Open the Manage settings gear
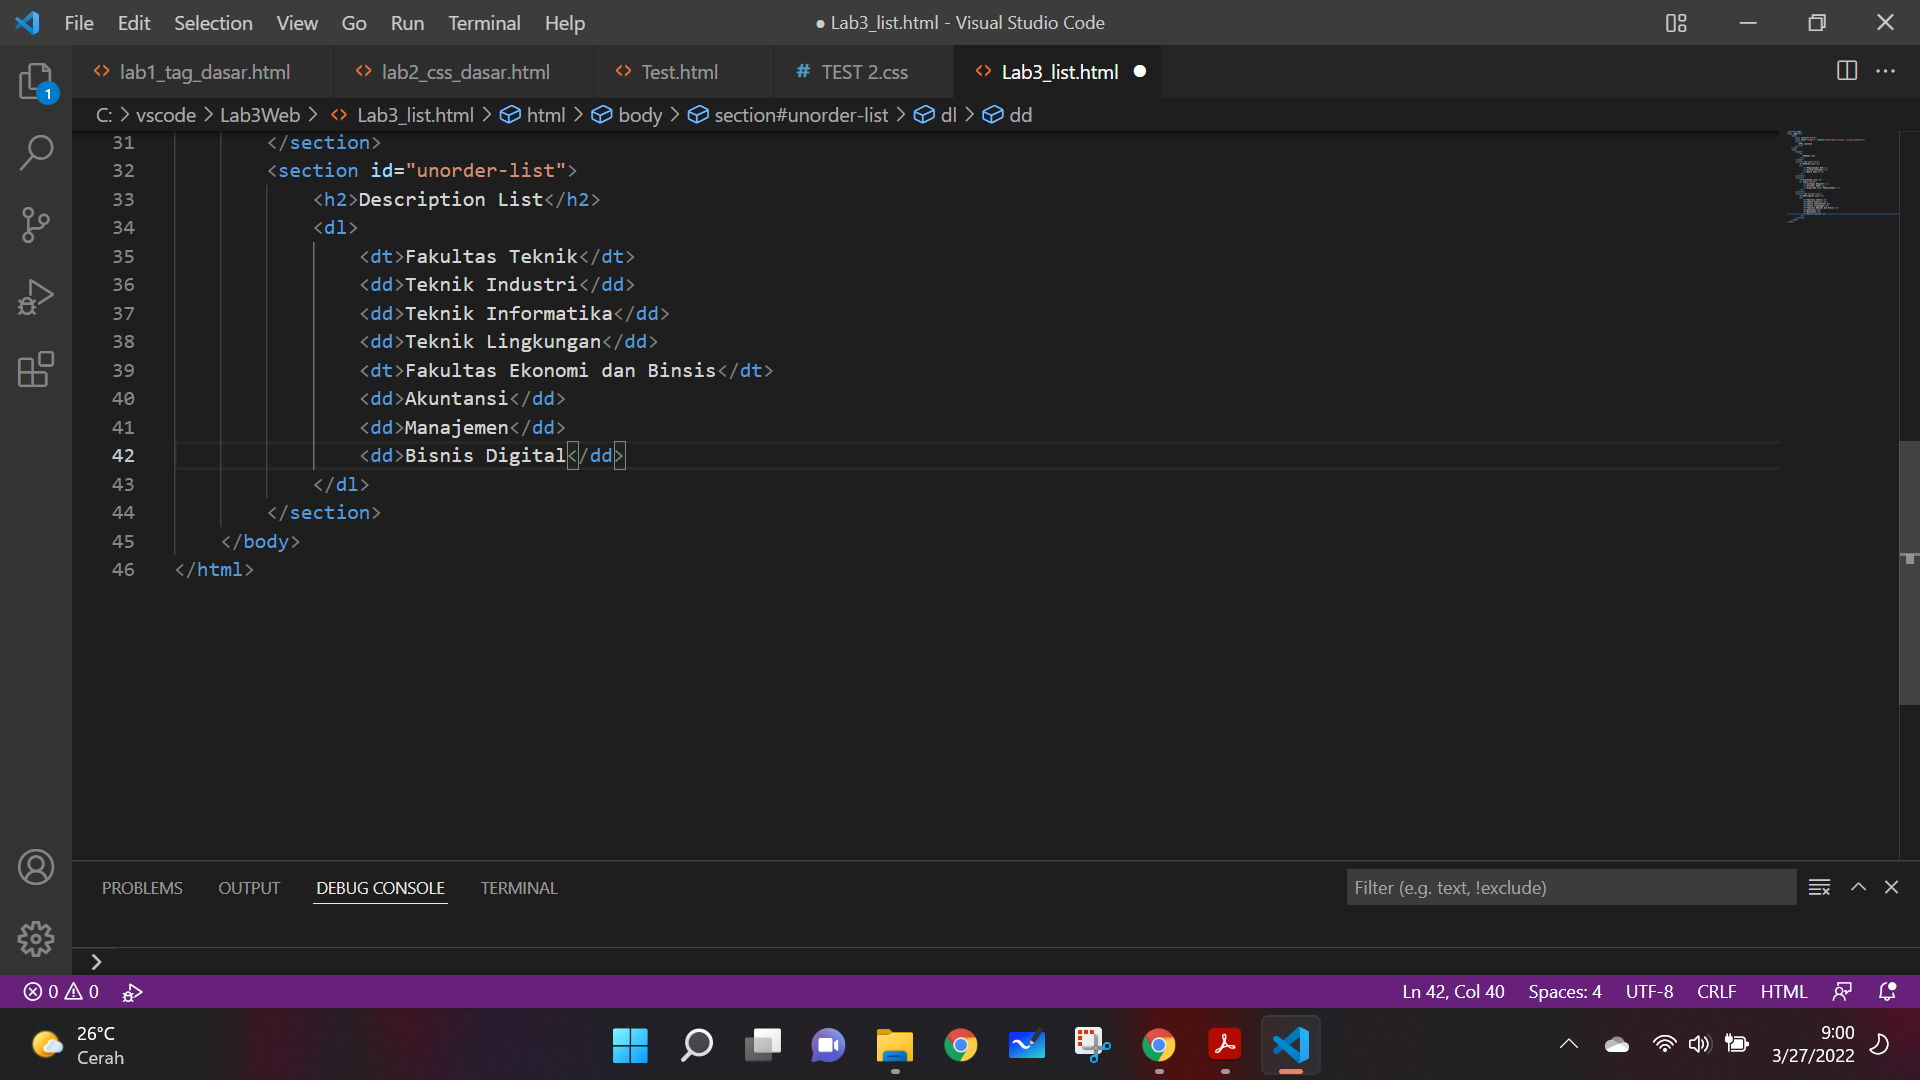This screenshot has height=1080, width=1920. point(36,938)
